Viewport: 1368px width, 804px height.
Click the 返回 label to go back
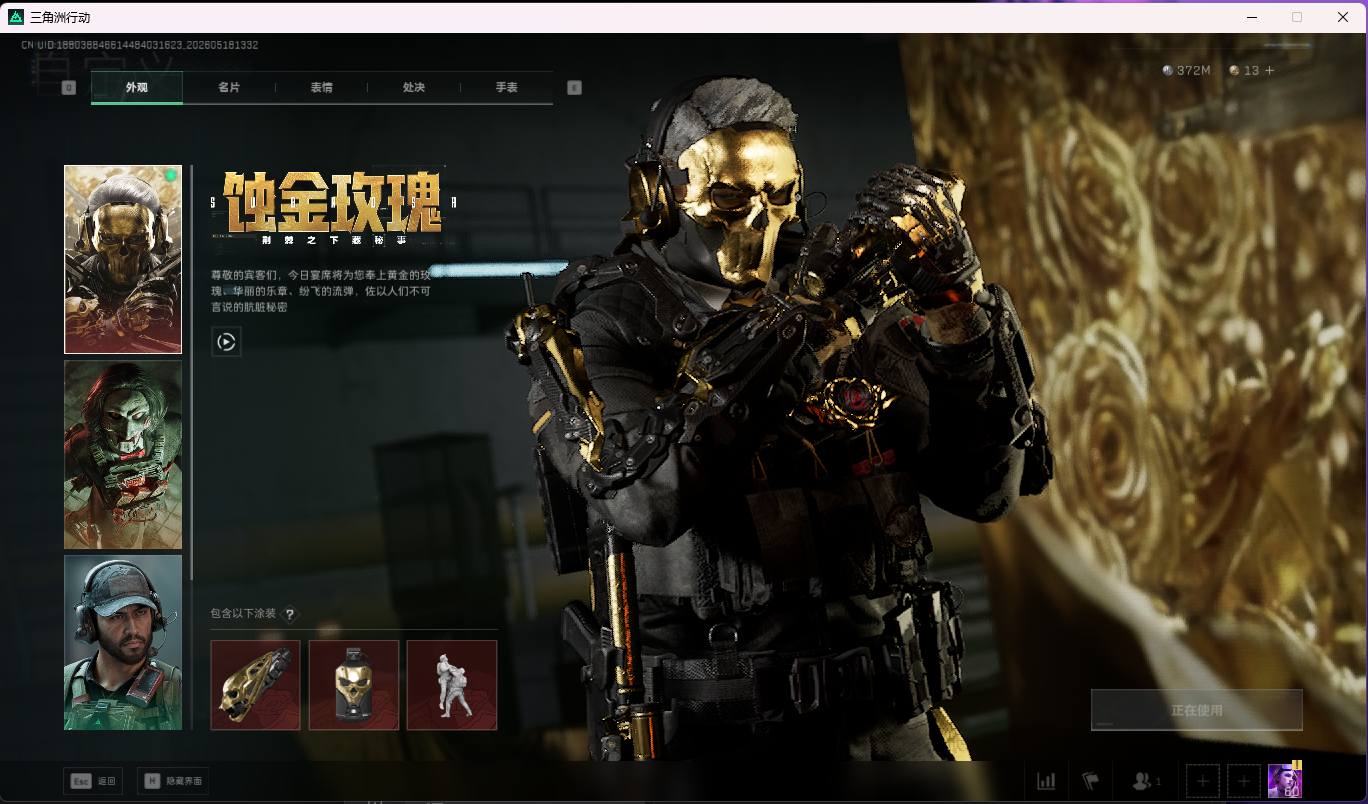click(x=107, y=781)
